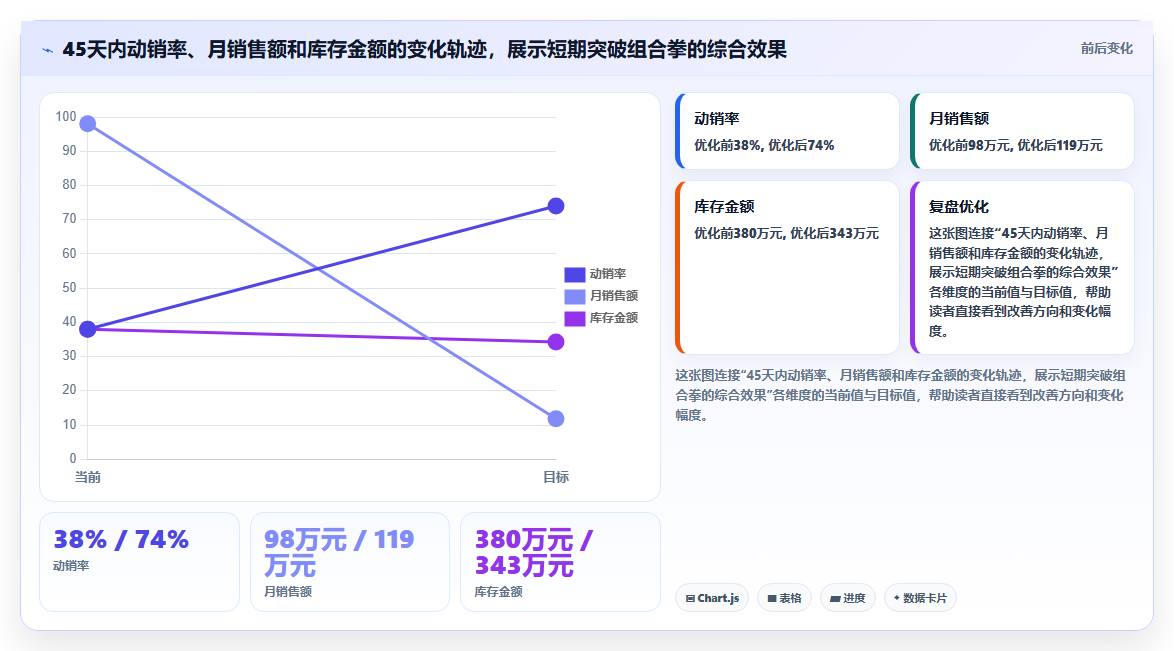This screenshot has width=1174, height=651.
Task: Click the icon in the Chart.js tag
Action: pos(690,599)
